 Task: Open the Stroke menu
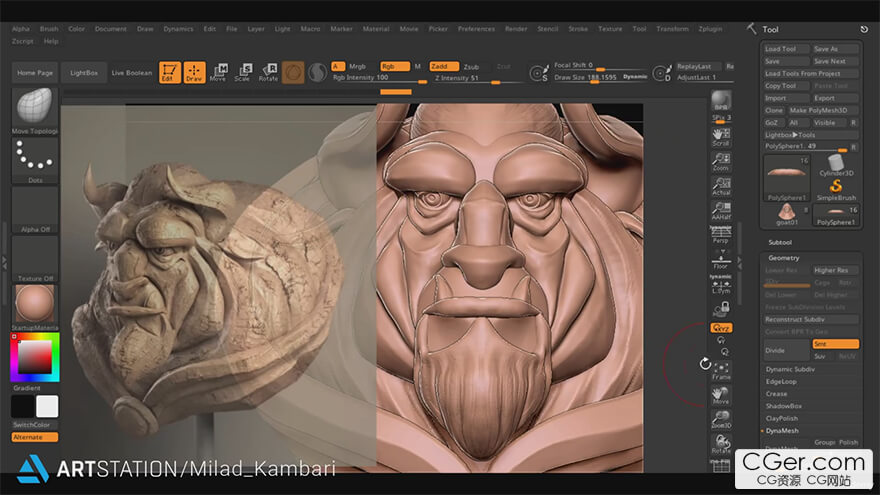(x=578, y=29)
